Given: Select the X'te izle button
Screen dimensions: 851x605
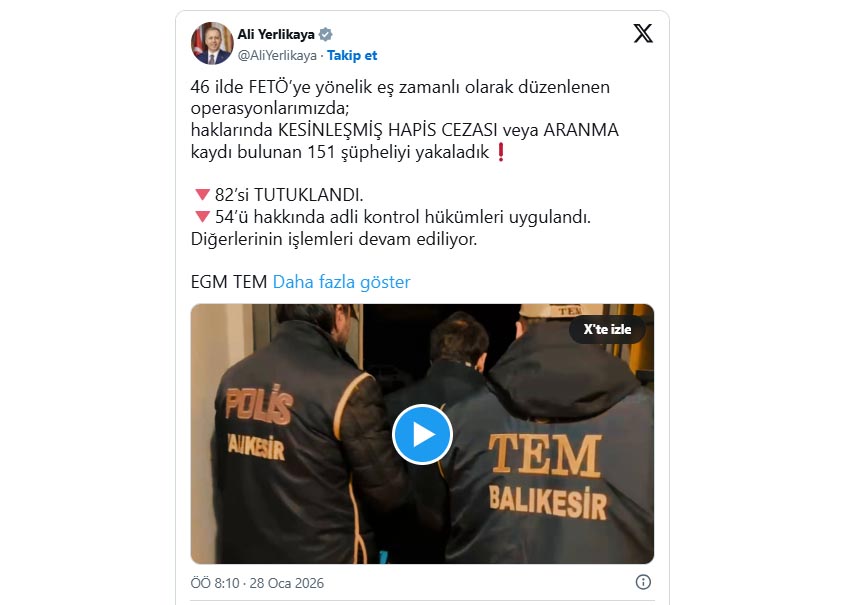Looking at the screenshot, I should [607, 329].
